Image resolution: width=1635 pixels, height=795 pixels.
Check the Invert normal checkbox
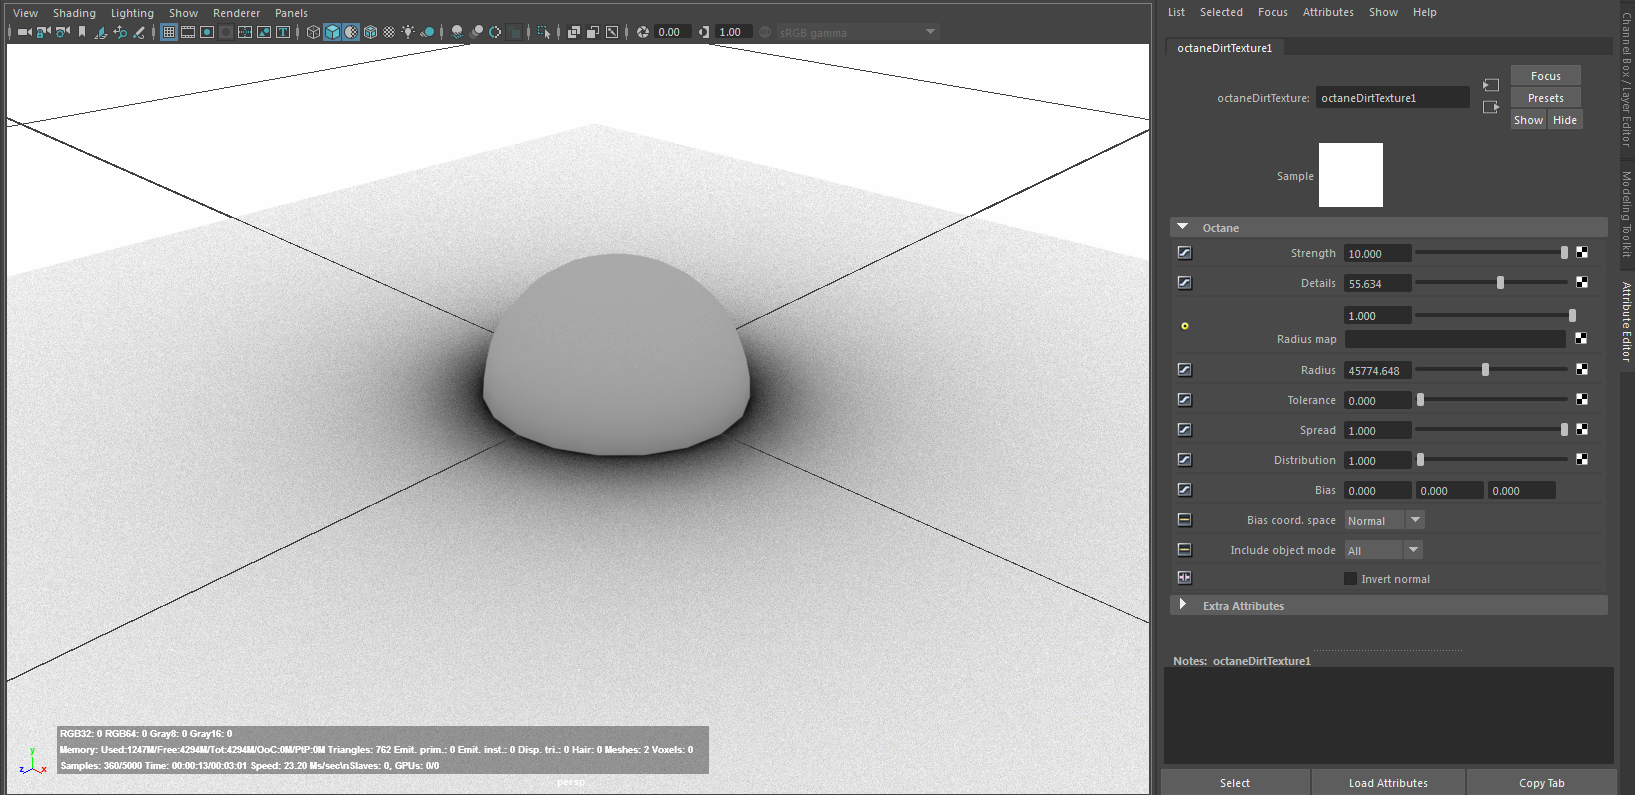coord(1350,579)
